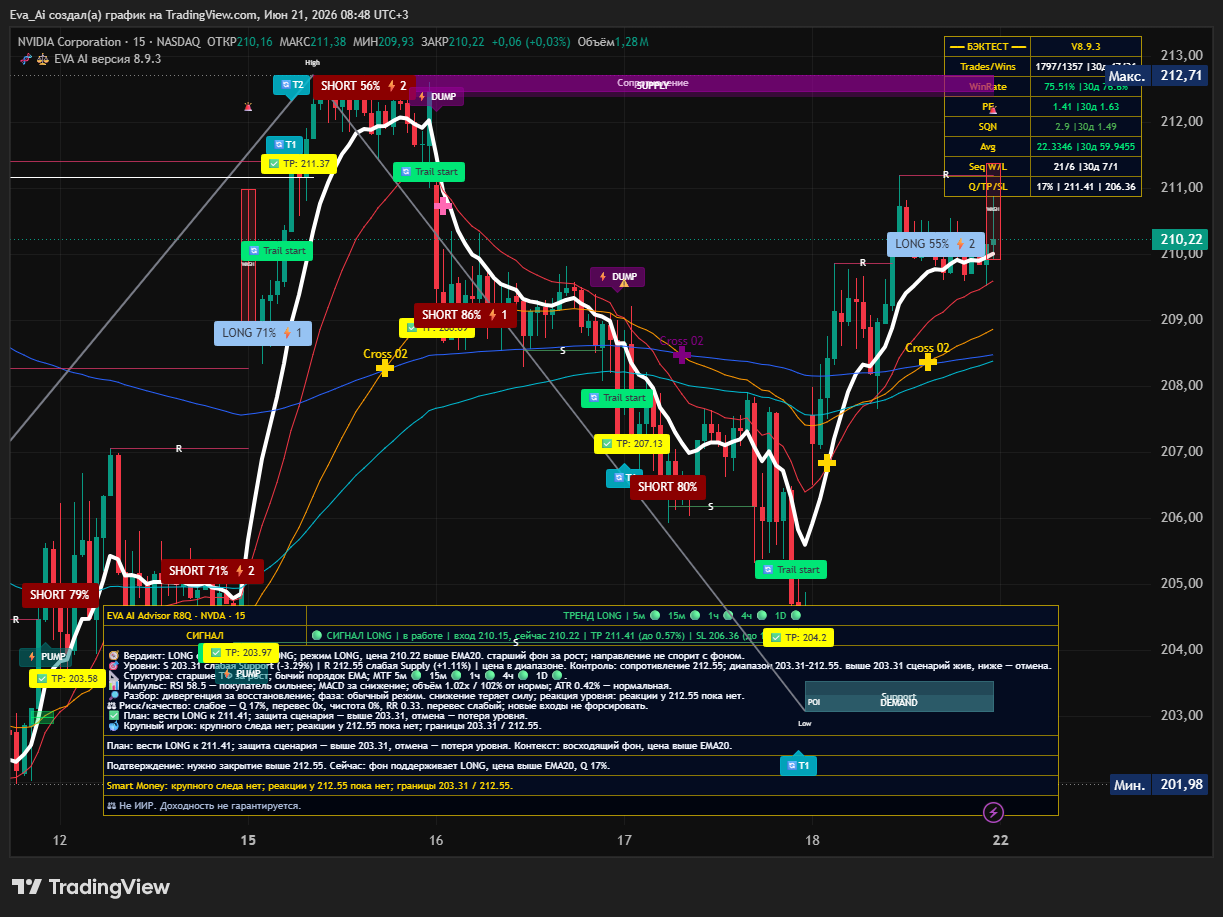Viewport: 1223px width, 917px height.
Task: Click the СИГНАЛ header cell
Action: click(205, 635)
